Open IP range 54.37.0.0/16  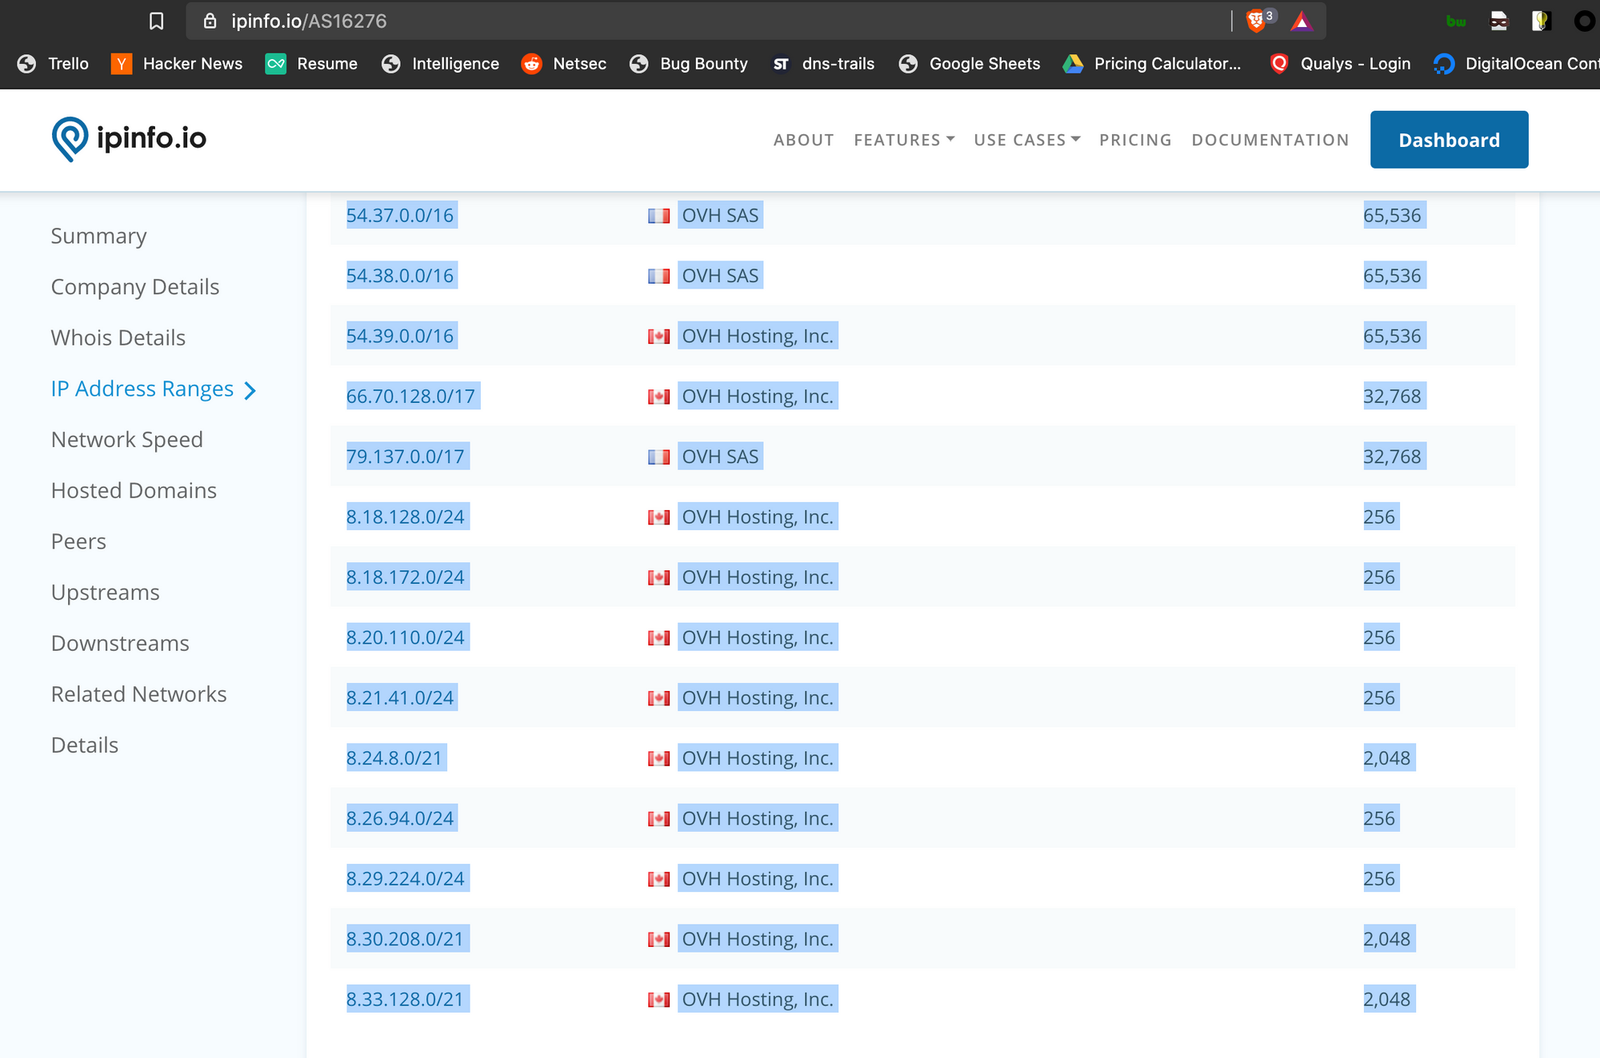coord(400,216)
